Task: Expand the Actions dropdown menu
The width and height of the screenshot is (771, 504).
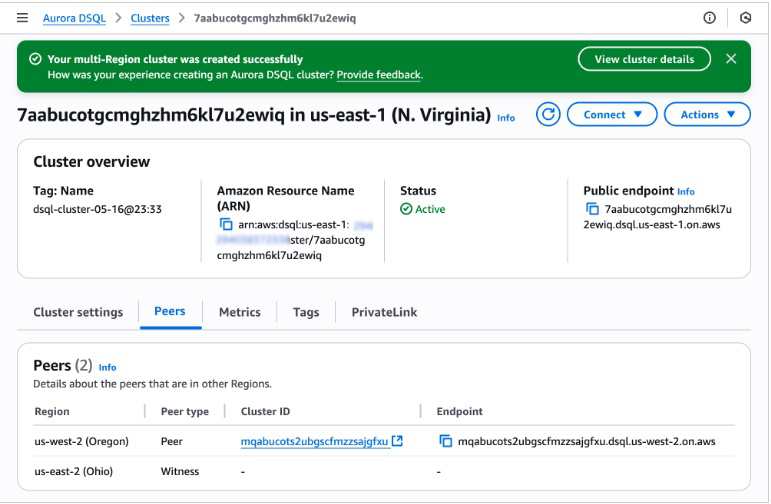Action: coord(706,115)
